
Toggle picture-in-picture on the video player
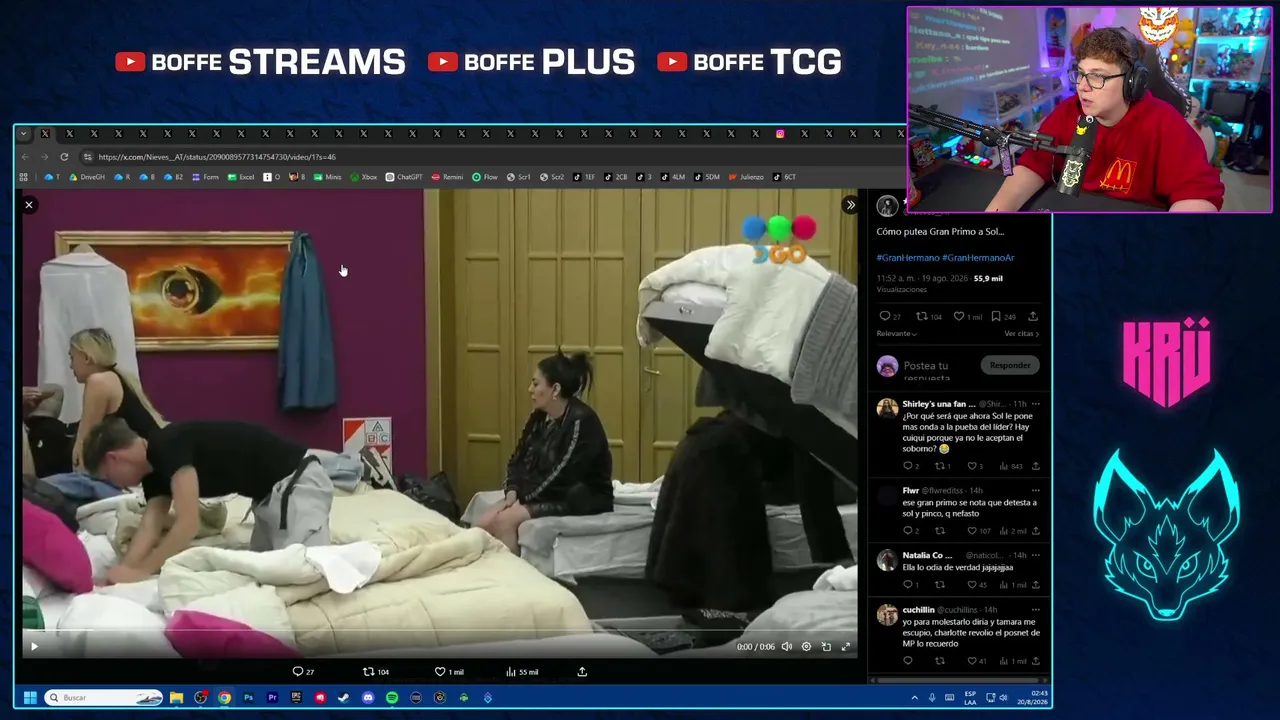[x=826, y=647]
